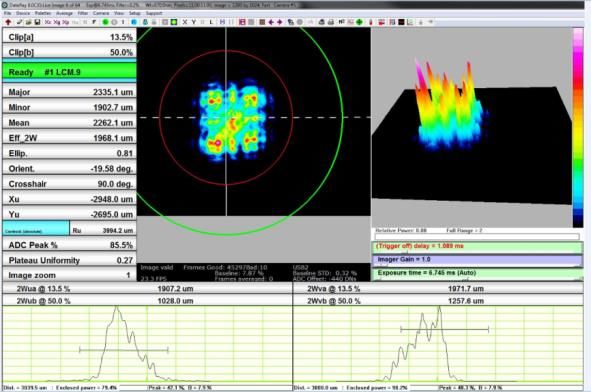Open the Setup menu
The height and width of the screenshot is (392, 591).
[x=135, y=13]
